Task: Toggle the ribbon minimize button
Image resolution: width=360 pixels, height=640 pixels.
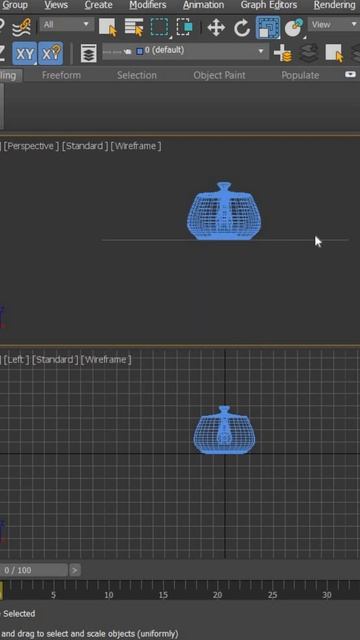Action: pos(350,75)
